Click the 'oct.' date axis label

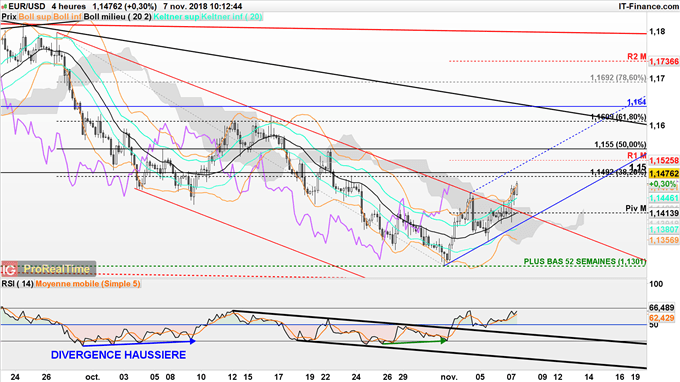coord(92,377)
